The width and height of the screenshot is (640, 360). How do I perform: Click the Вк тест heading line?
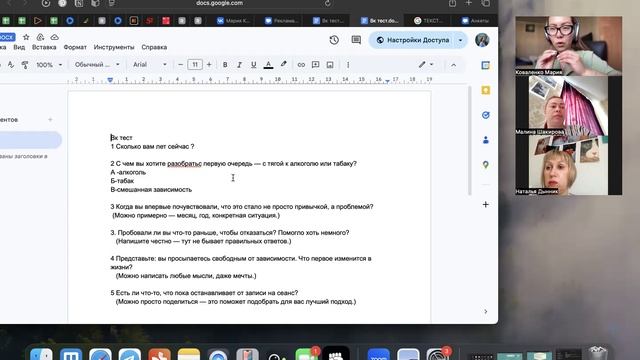click(x=121, y=138)
